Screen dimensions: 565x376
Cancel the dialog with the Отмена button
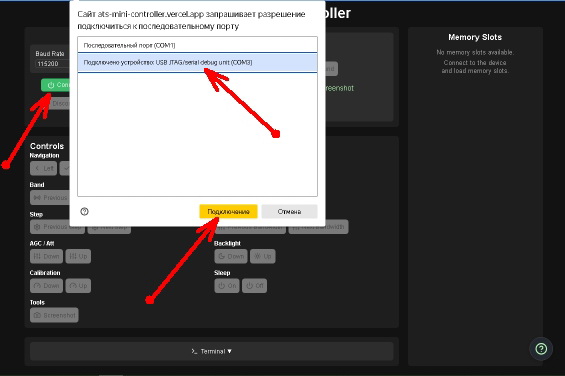coord(289,212)
